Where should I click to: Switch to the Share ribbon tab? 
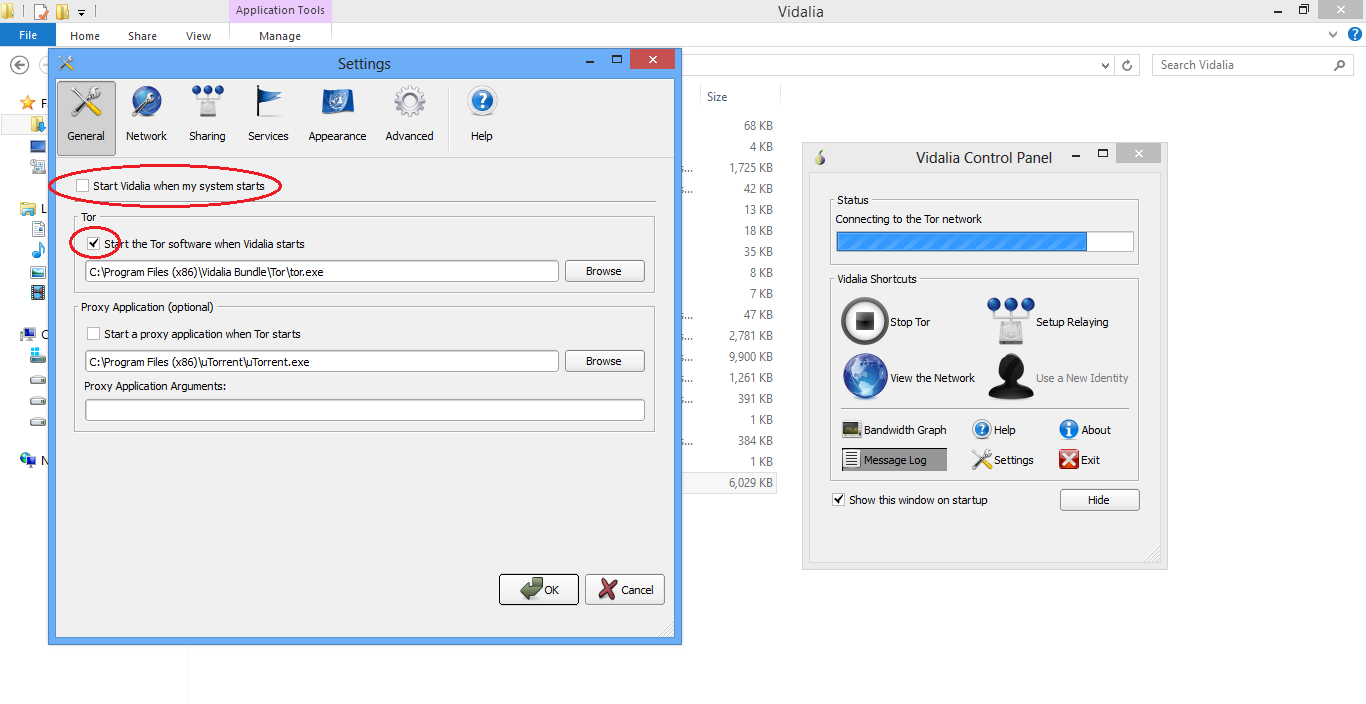tap(142, 36)
